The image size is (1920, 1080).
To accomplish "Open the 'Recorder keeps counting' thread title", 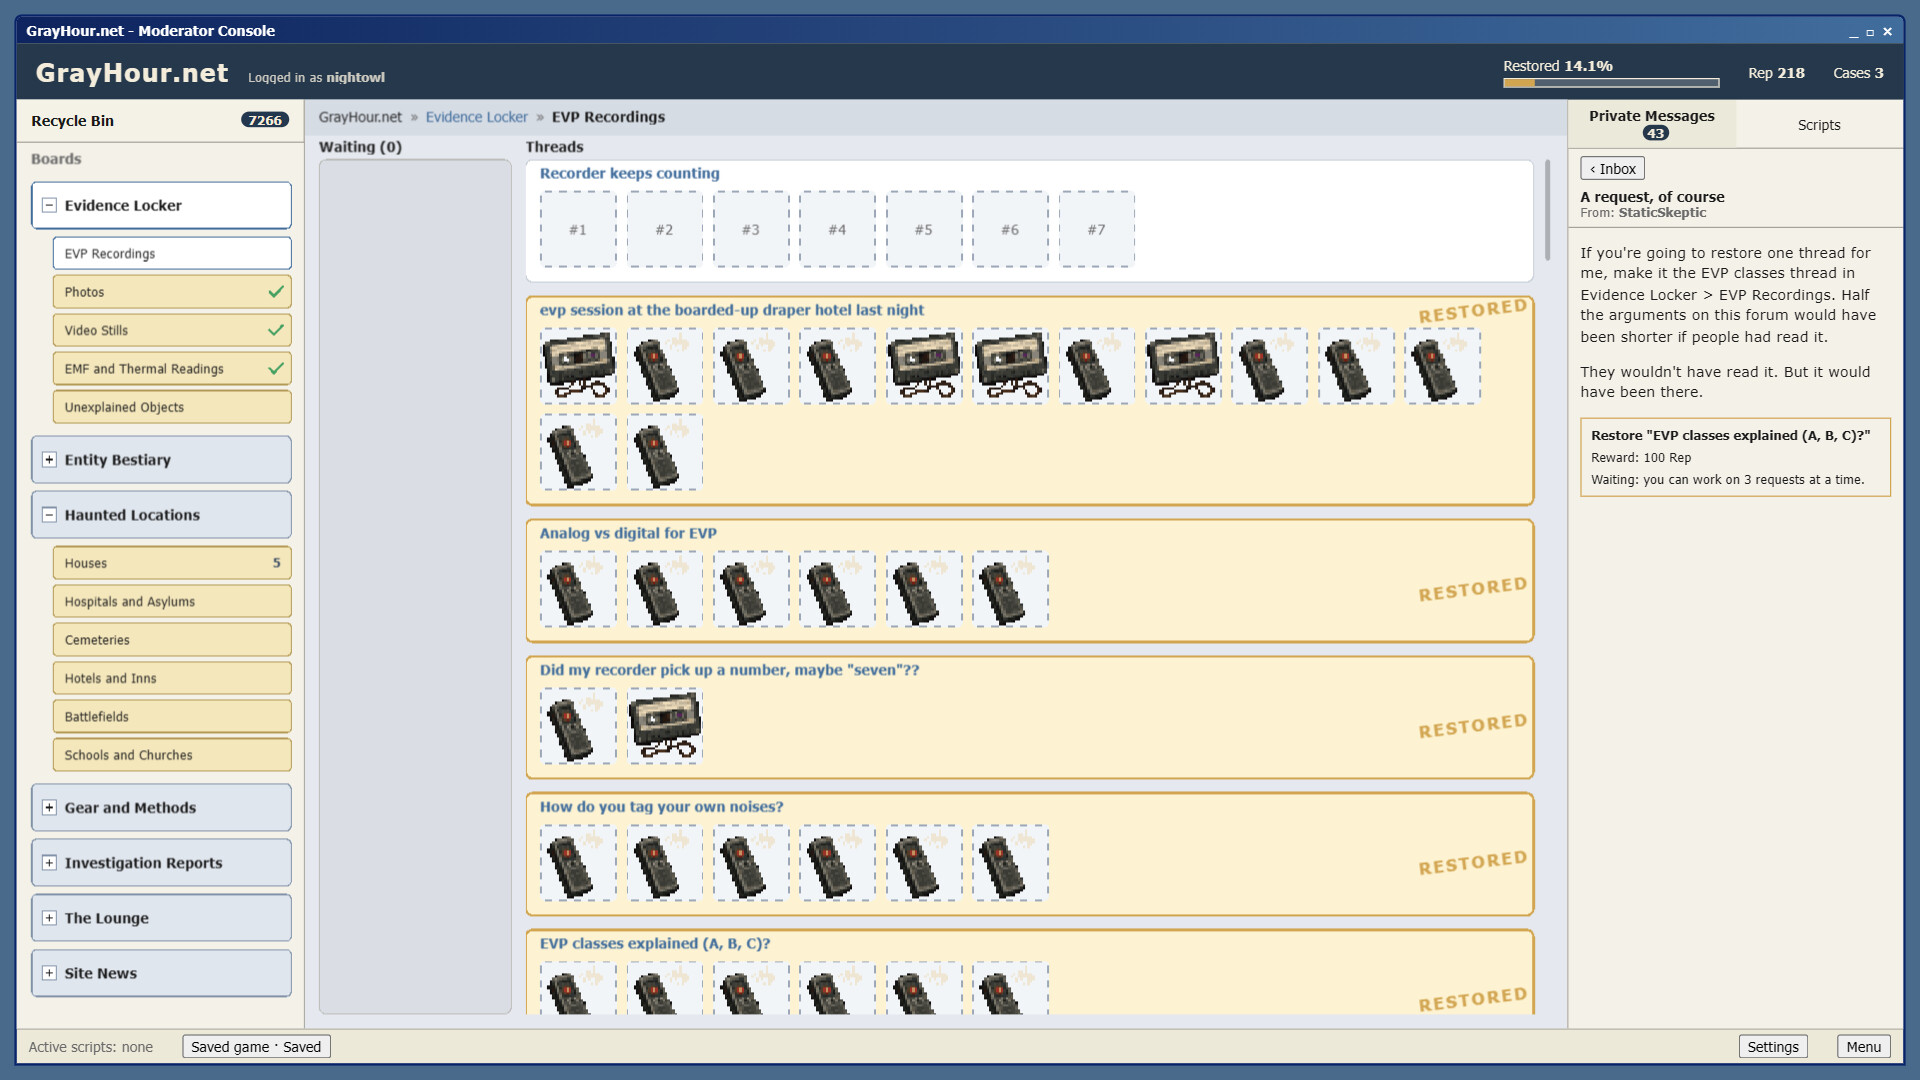I will click(x=630, y=173).
